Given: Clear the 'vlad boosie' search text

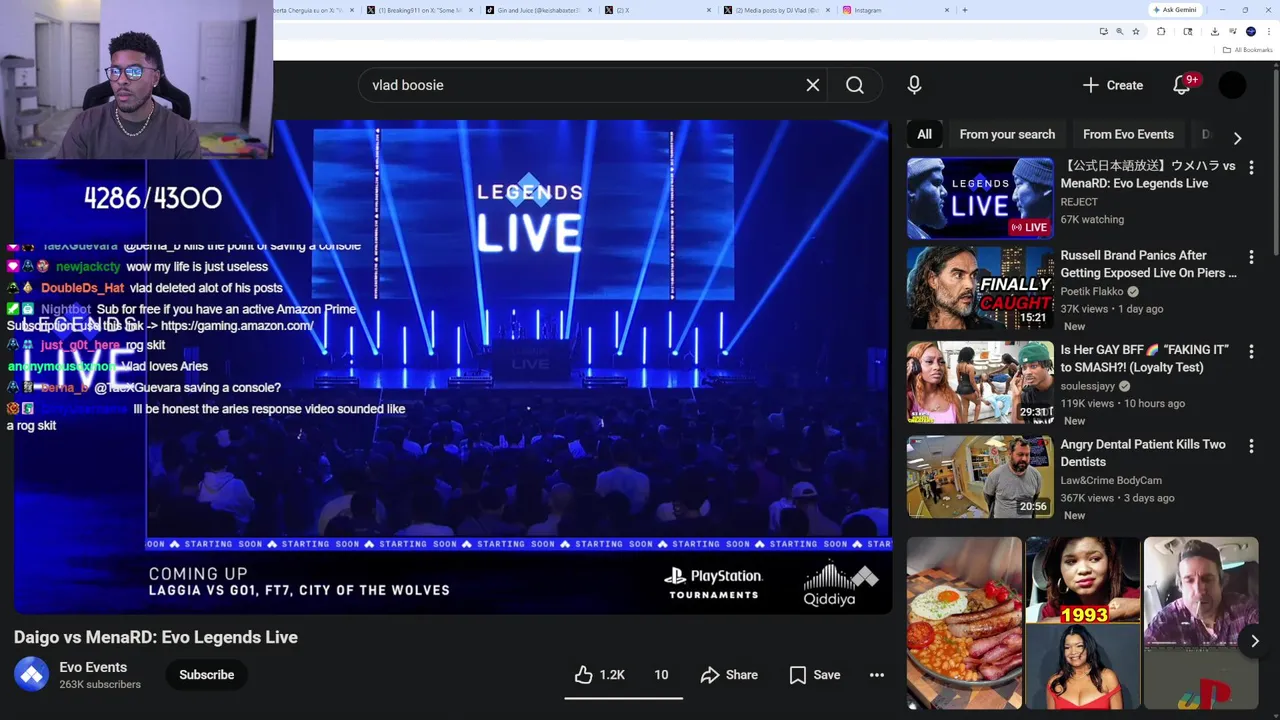Looking at the screenshot, I should tap(813, 85).
